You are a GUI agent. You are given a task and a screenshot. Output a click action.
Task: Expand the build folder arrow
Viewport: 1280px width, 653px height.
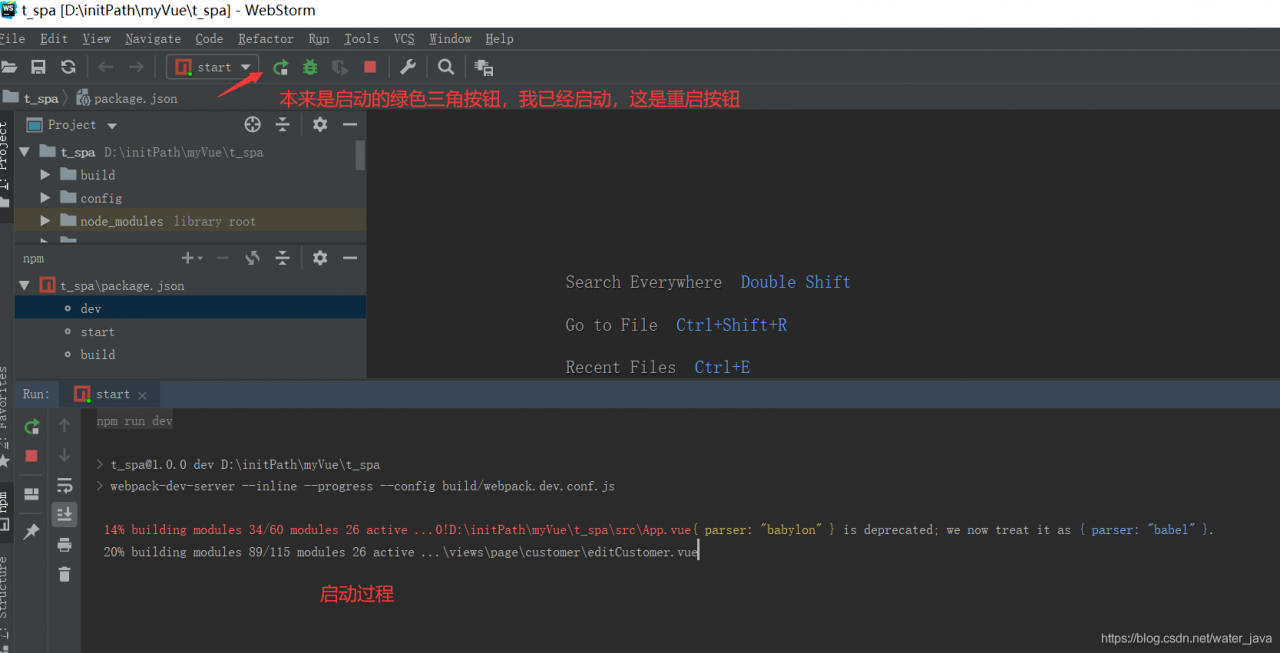tap(45, 175)
